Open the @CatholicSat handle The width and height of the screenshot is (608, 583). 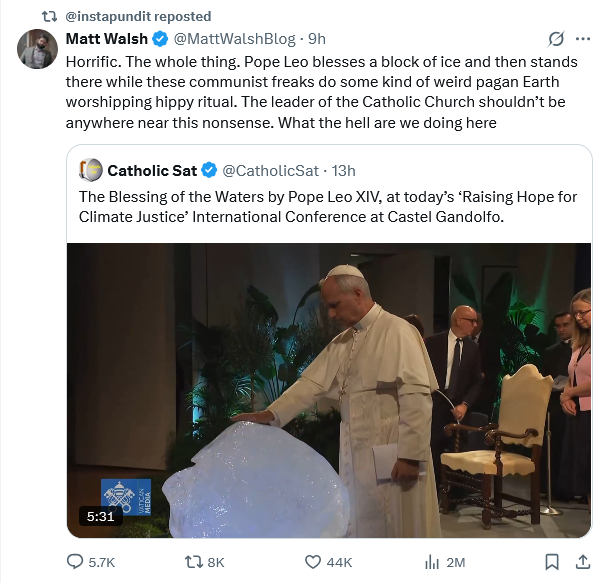pos(270,170)
